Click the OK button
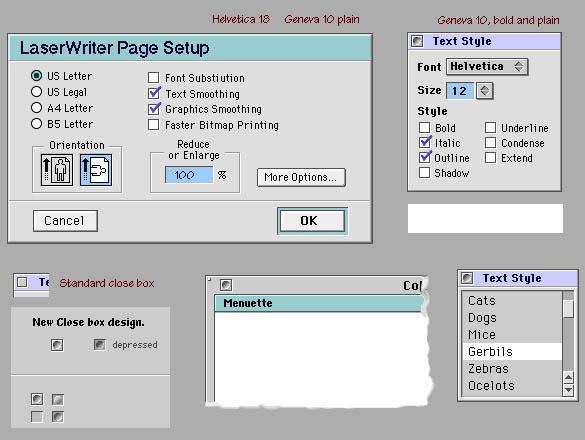Image resolution: width=585 pixels, height=440 pixels. (312, 221)
